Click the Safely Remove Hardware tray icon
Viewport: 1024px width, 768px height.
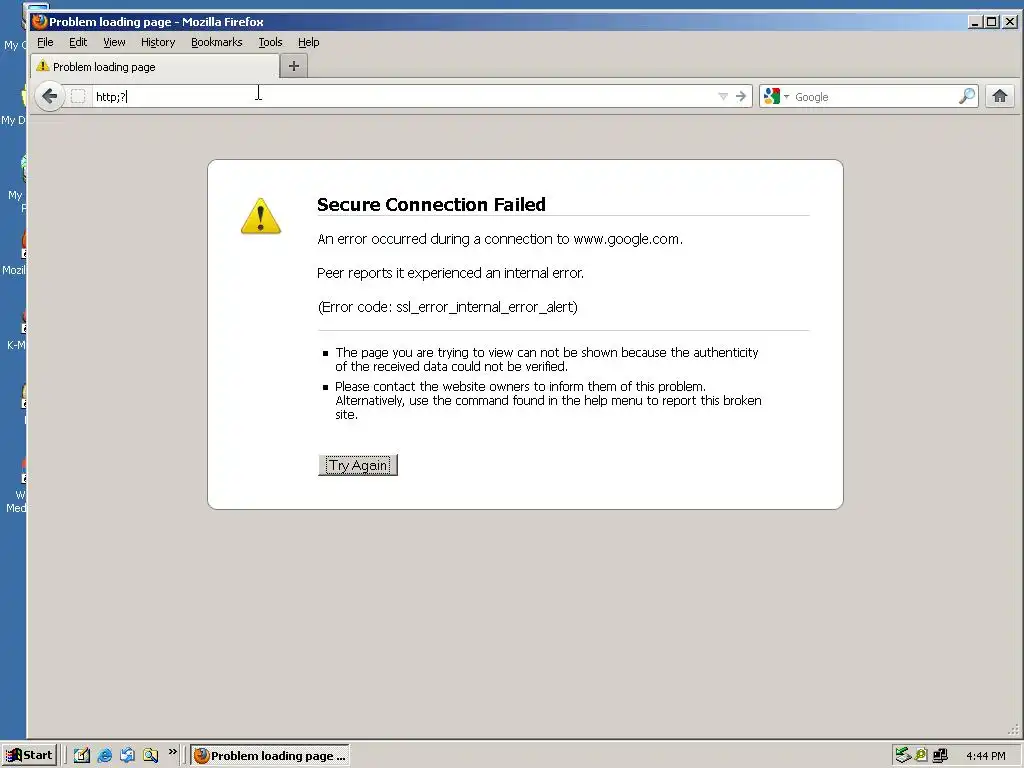coord(903,755)
